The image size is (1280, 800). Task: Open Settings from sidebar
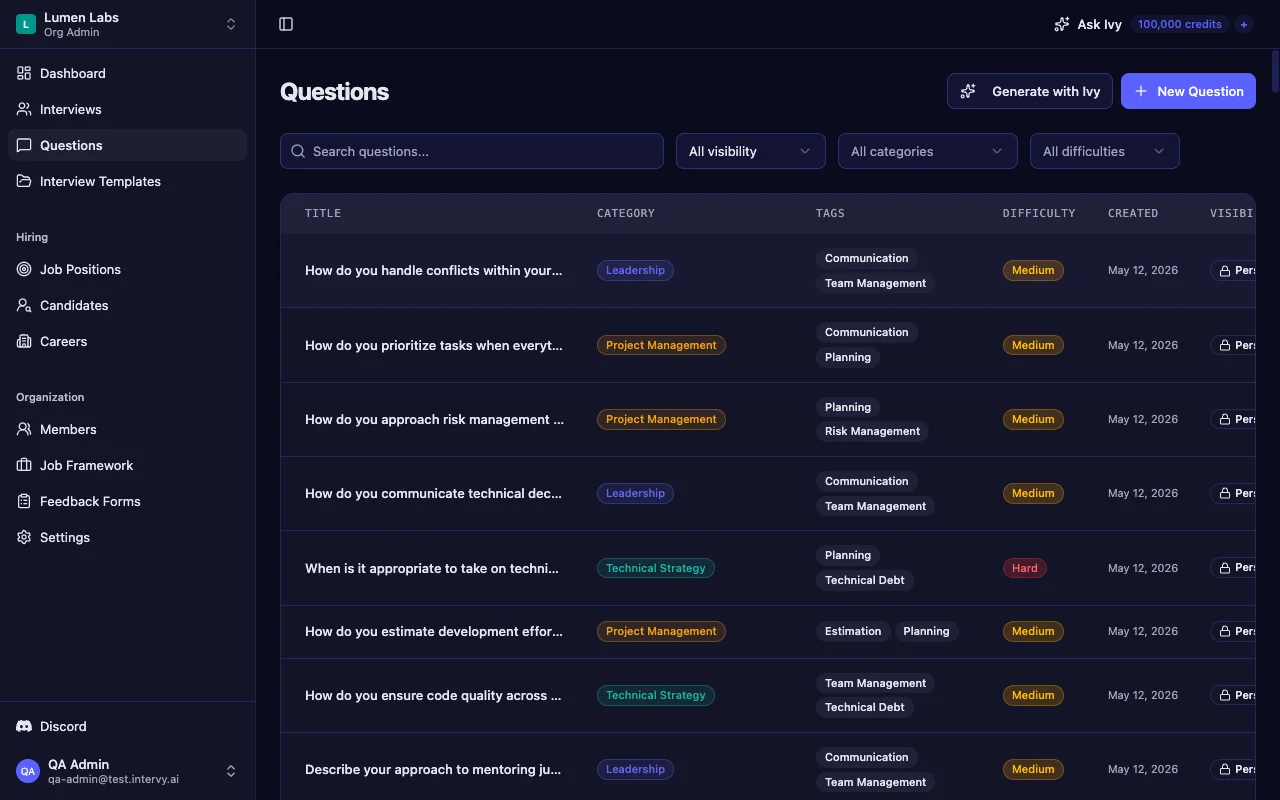click(127, 537)
